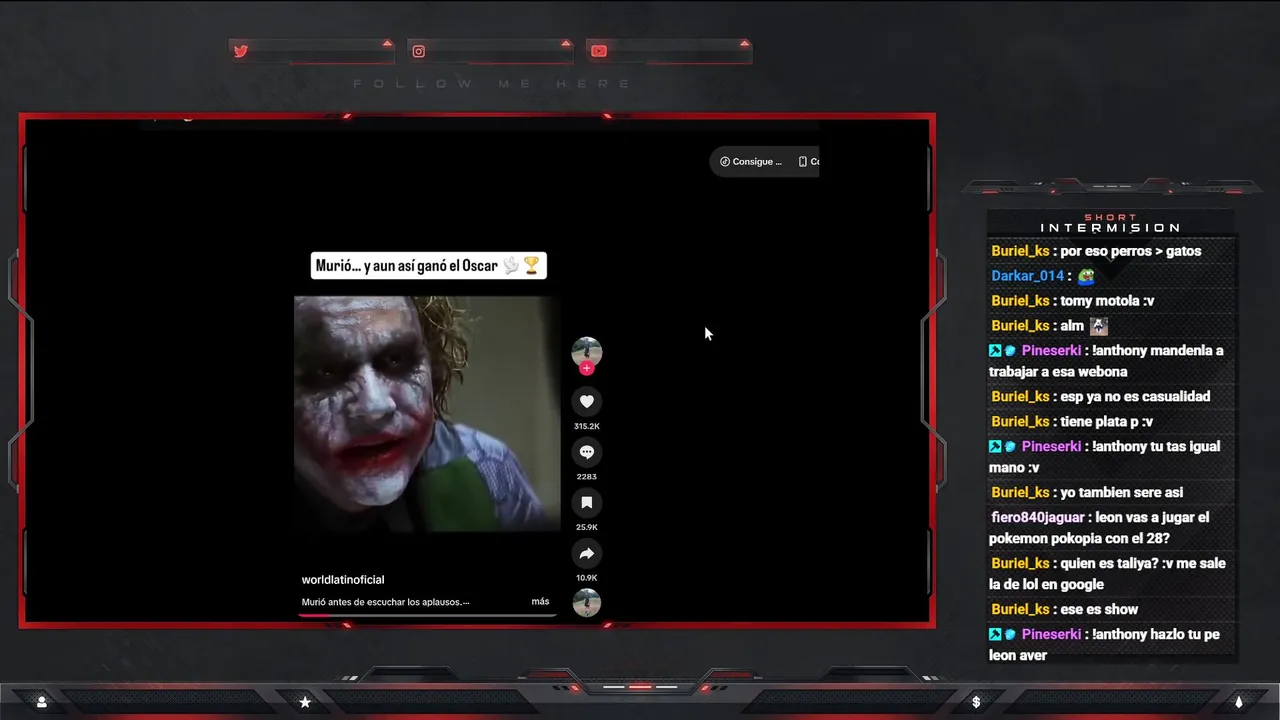Save video with the bookmark icon
Viewport: 1280px width, 720px height.
(587, 503)
